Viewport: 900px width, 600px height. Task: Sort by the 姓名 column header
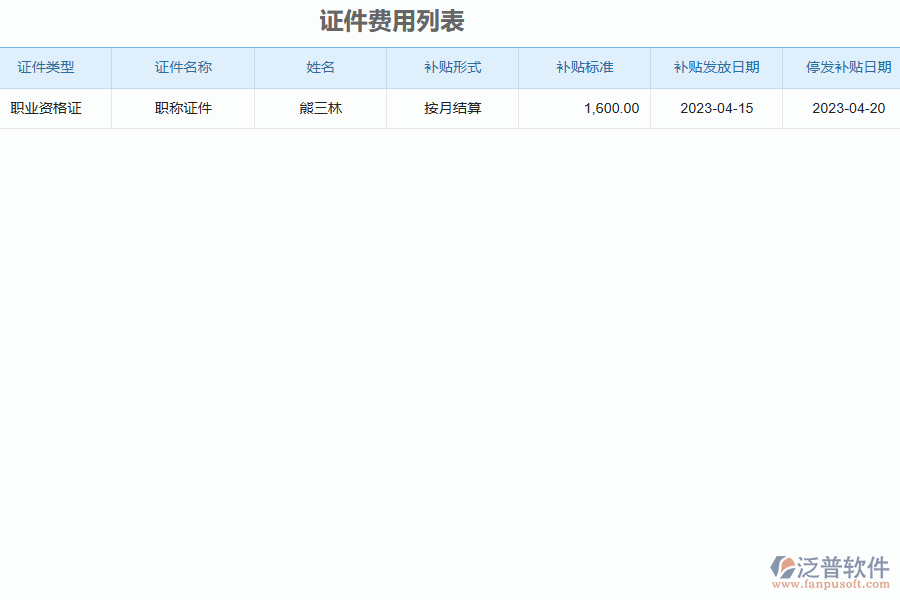point(320,67)
